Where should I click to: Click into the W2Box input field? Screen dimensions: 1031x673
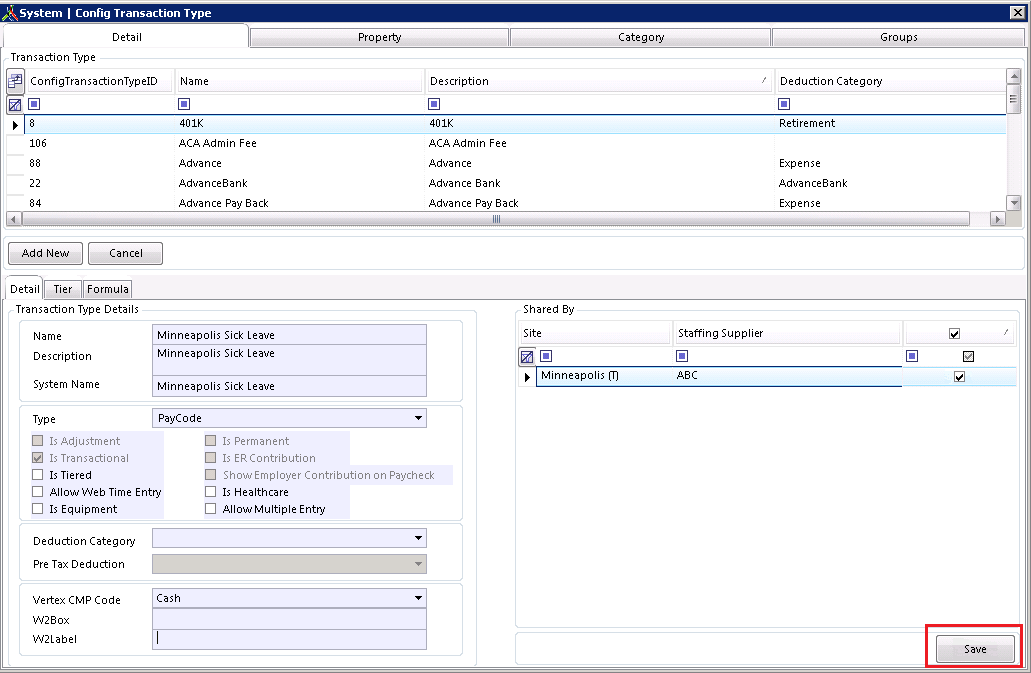click(x=289, y=620)
